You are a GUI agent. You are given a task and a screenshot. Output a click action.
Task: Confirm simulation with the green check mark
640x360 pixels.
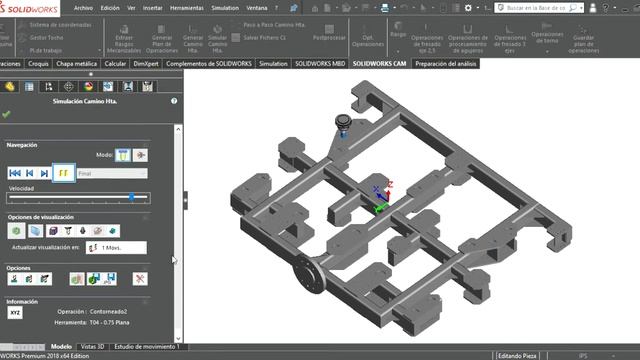pos(6,114)
